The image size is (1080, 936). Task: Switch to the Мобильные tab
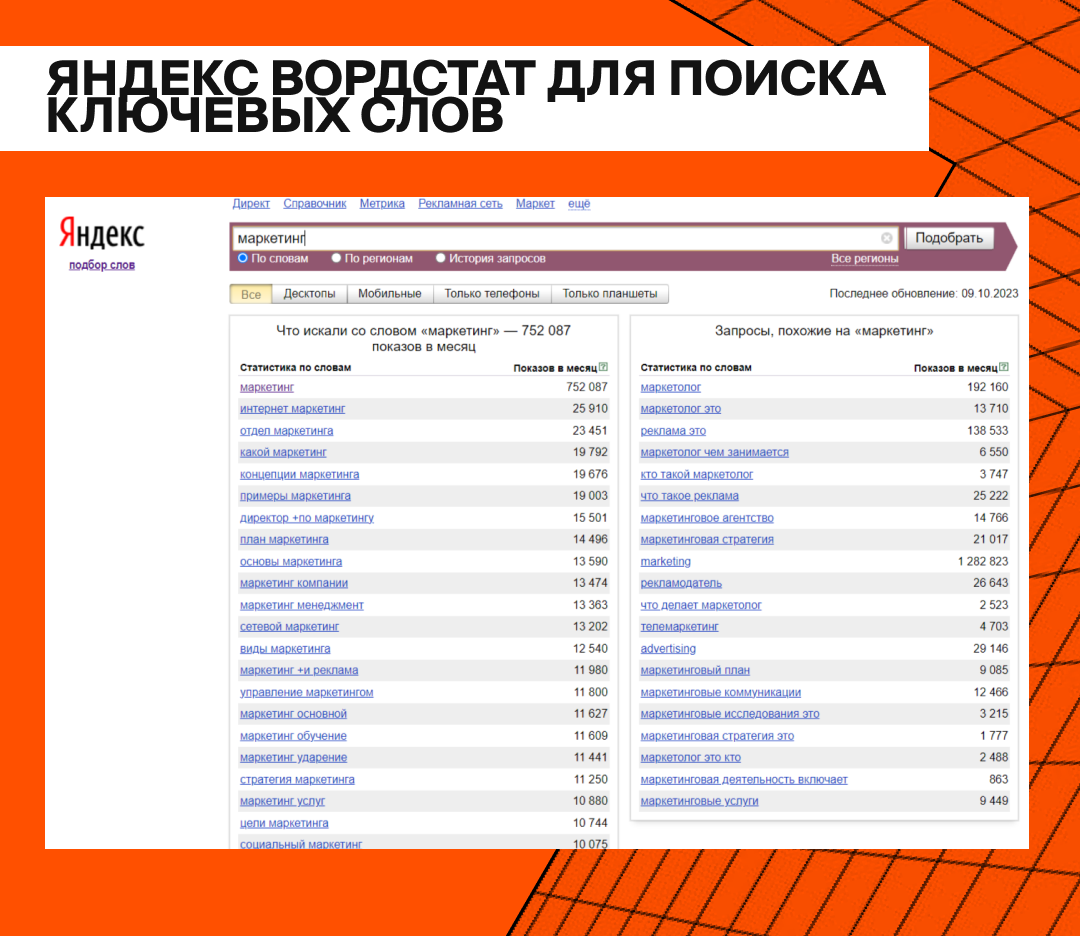click(x=390, y=294)
